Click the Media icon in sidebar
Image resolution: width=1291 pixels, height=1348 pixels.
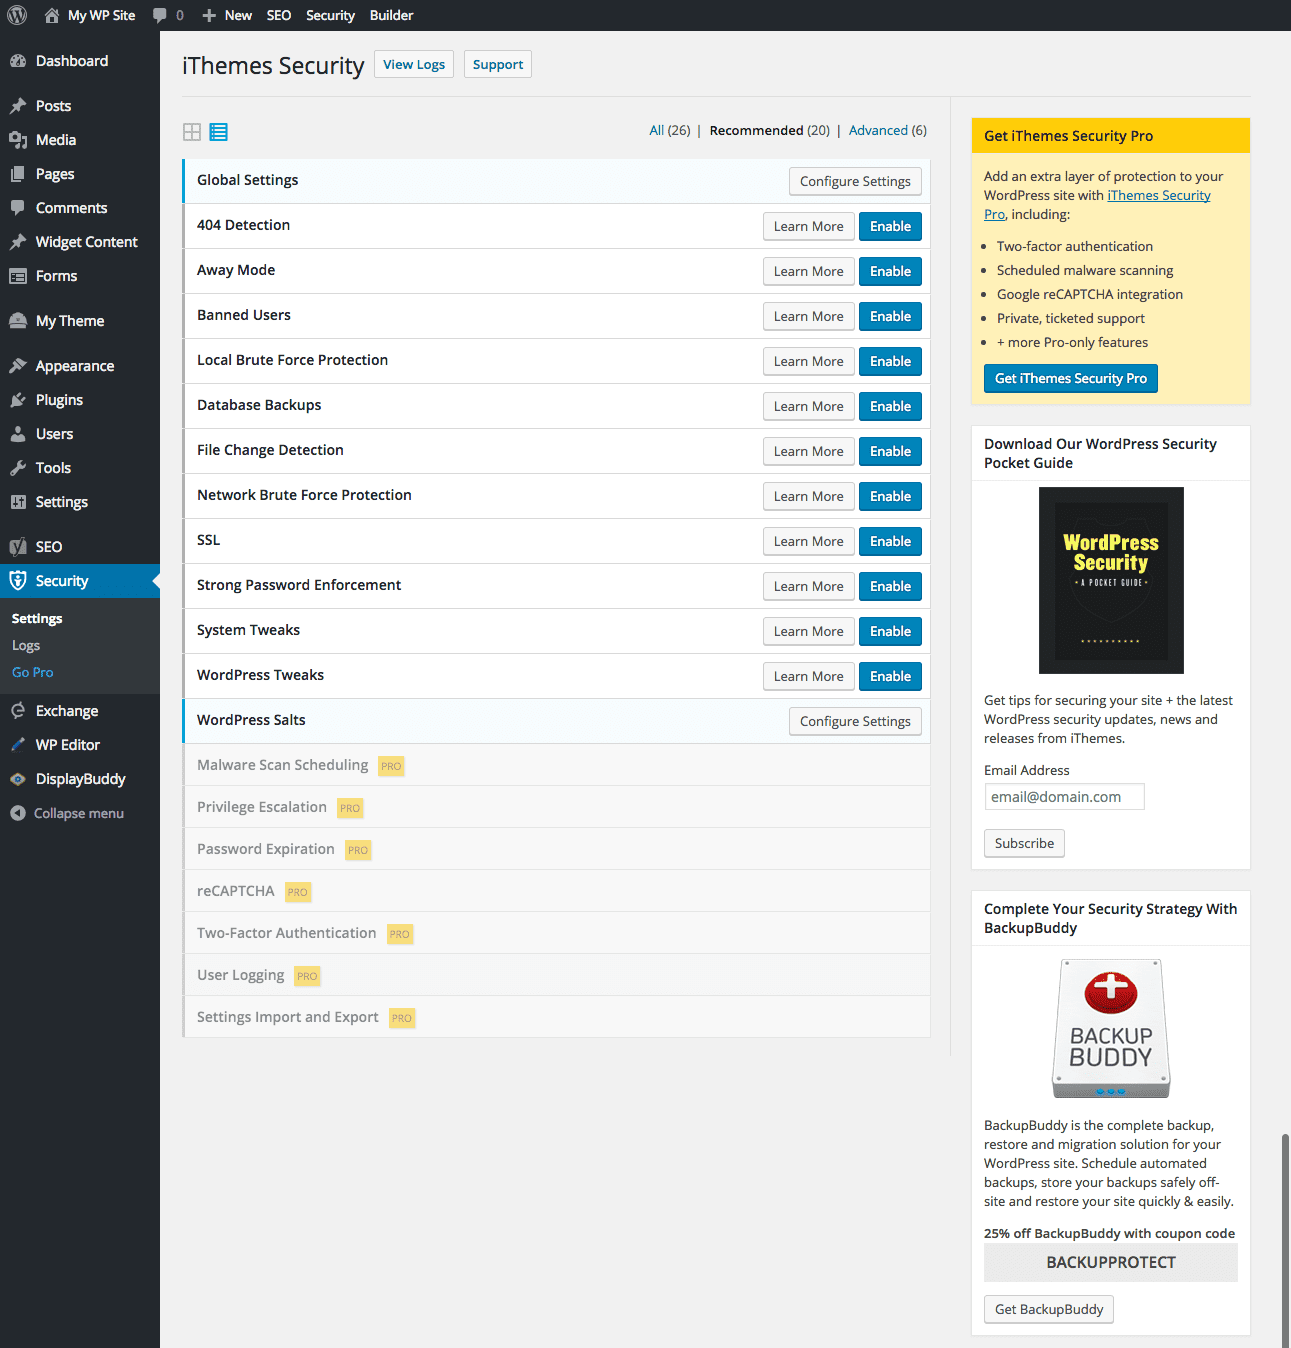coord(18,140)
